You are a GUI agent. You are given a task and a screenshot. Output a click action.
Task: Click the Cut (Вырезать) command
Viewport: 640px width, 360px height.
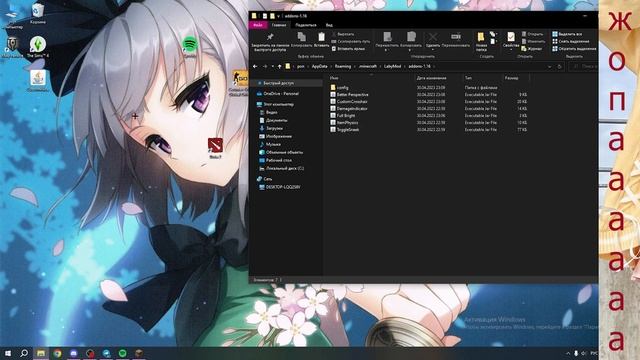[342, 34]
